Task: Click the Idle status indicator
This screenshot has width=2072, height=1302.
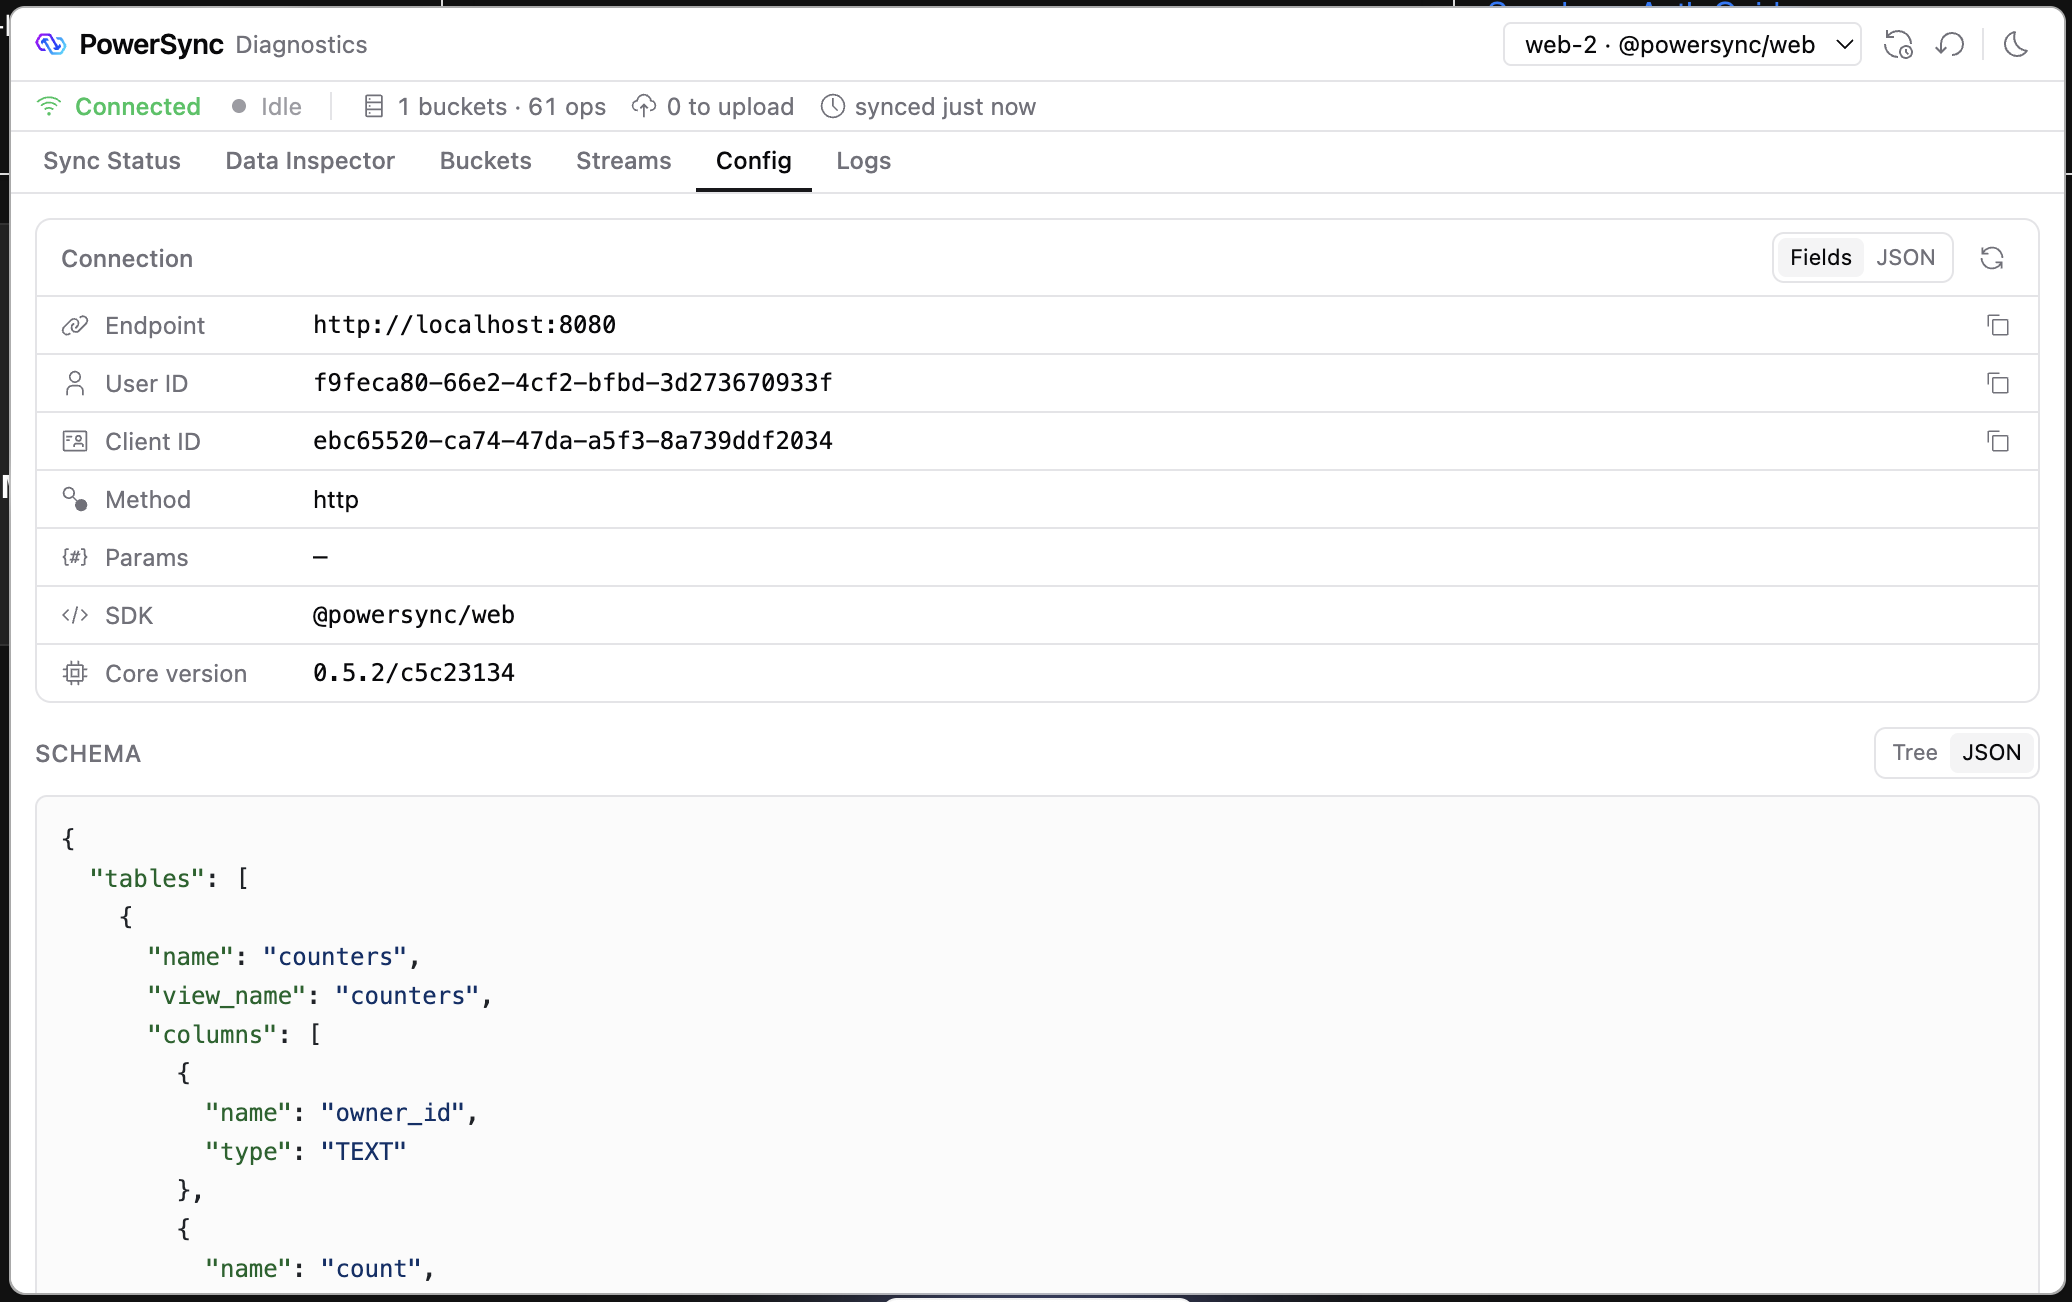Action: pyautogui.click(x=267, y=107)
